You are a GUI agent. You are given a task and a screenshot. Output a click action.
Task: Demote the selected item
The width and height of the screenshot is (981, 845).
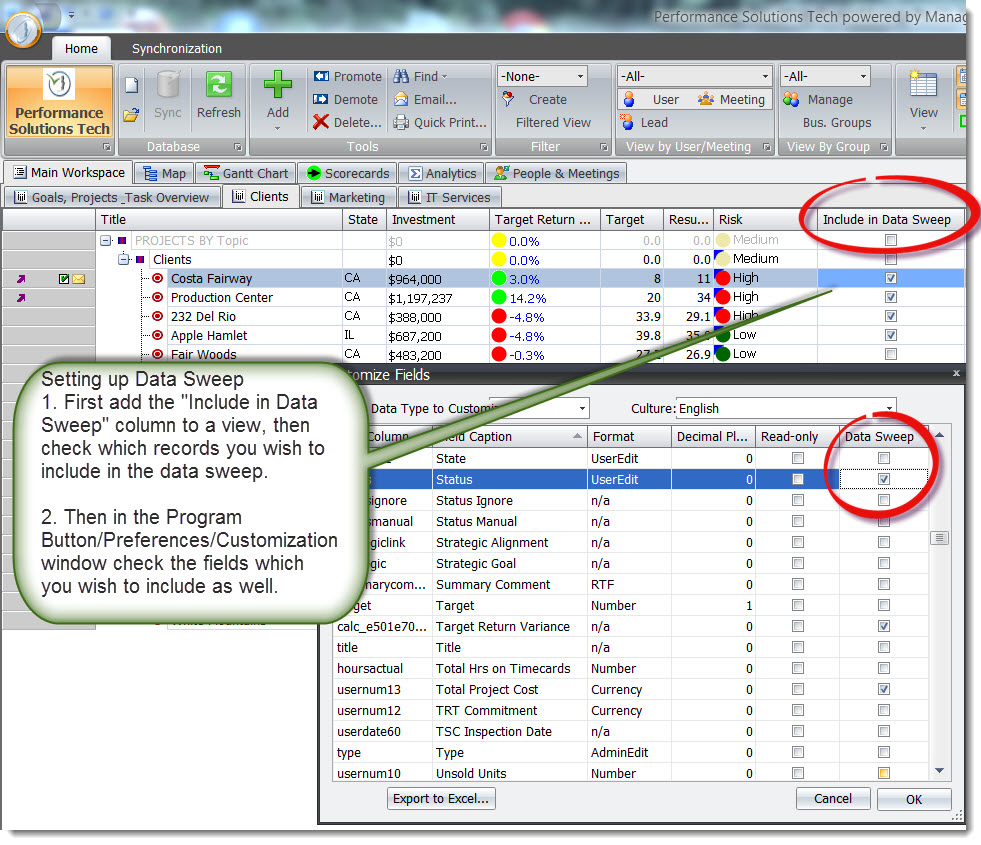point(345,99)
